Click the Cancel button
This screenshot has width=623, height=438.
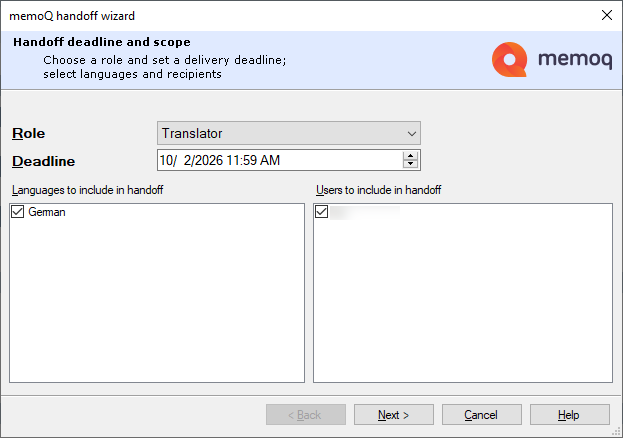click(x=482, y=415)
